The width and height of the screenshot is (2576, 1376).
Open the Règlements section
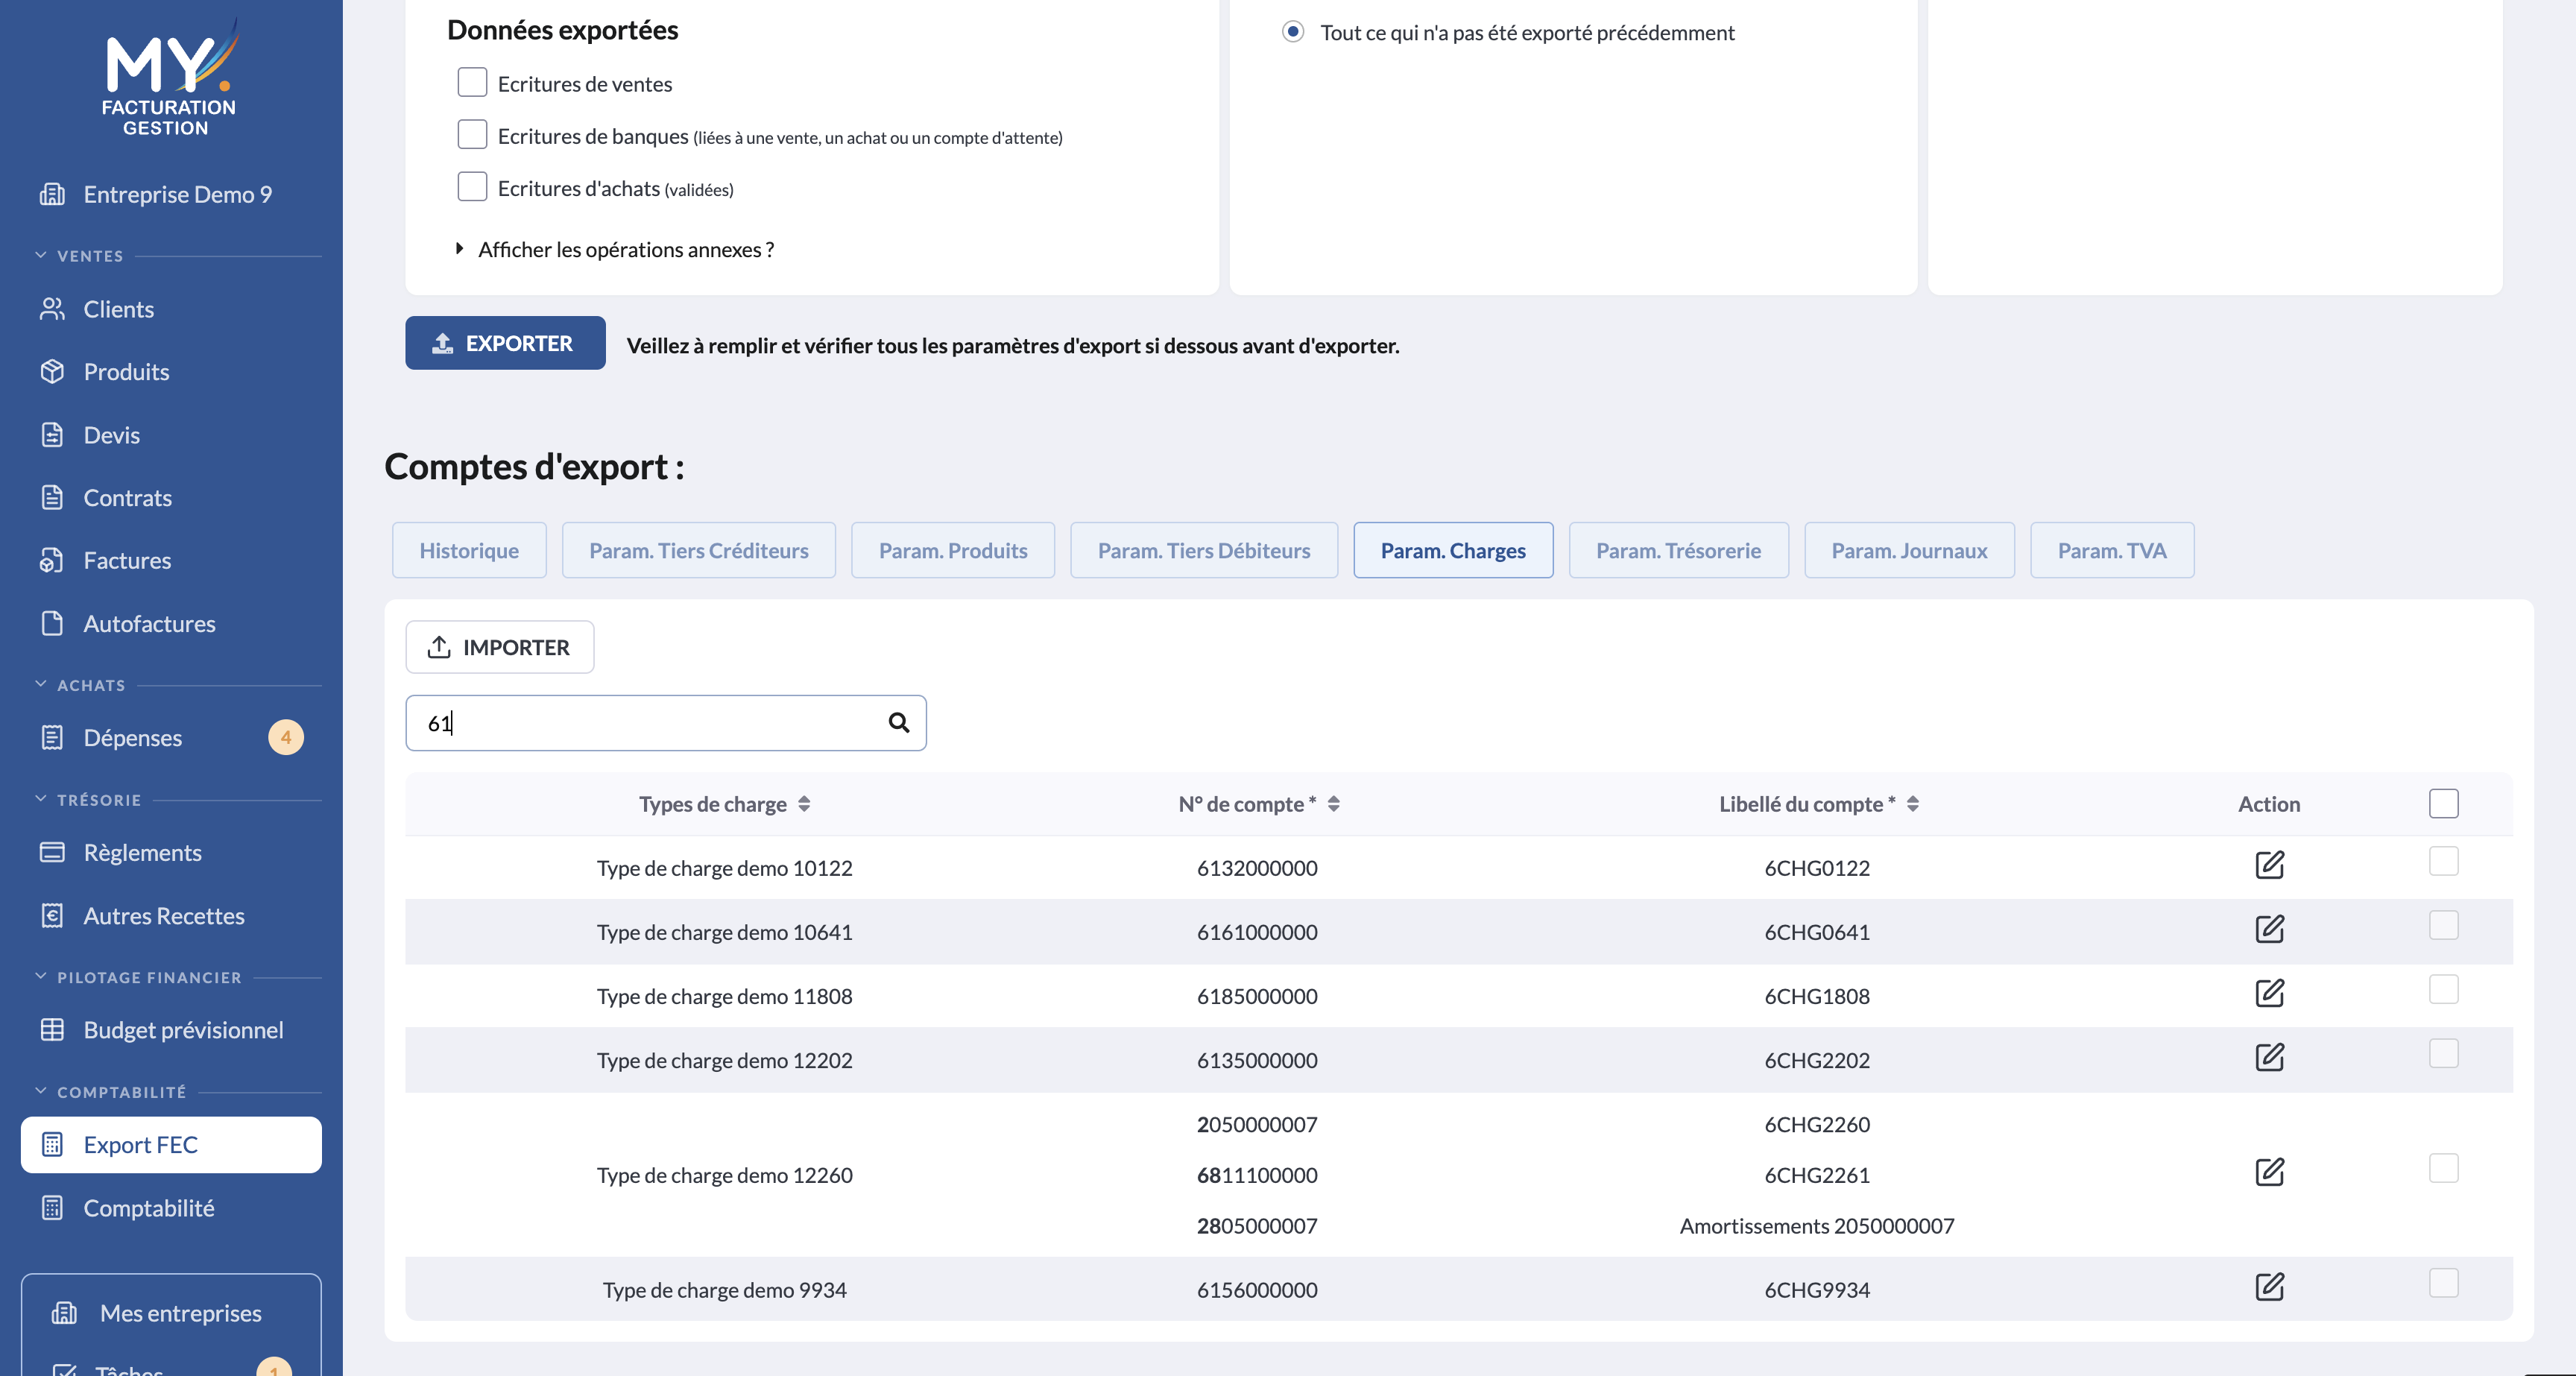click(x=142, y=853)
